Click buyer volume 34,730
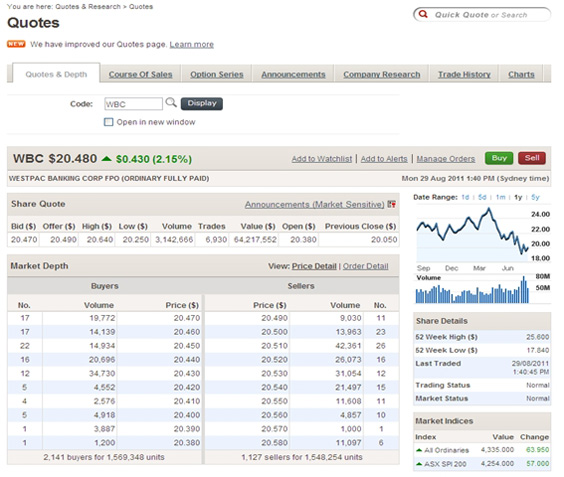Viewport: 564px width, 477px height. point(102,373)
